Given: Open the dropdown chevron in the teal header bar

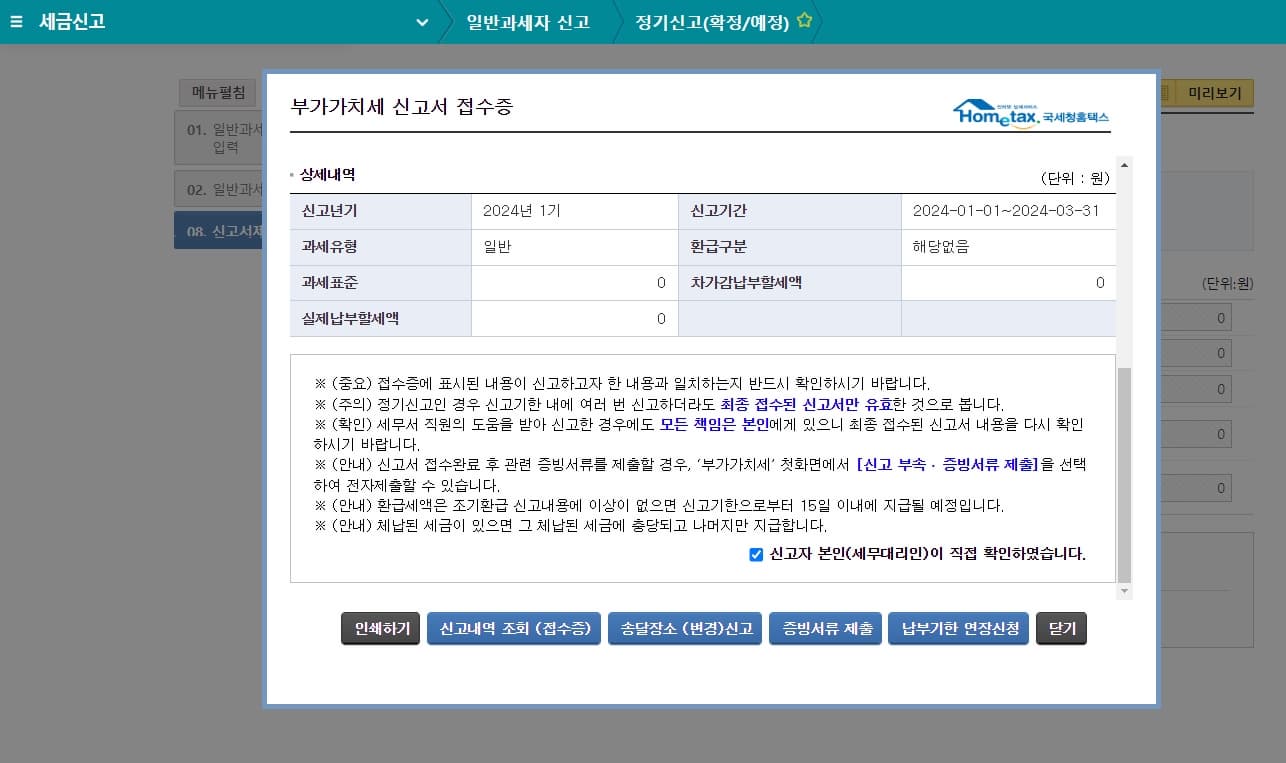Looking at the screenshot, I should click(x=419, y=20).
